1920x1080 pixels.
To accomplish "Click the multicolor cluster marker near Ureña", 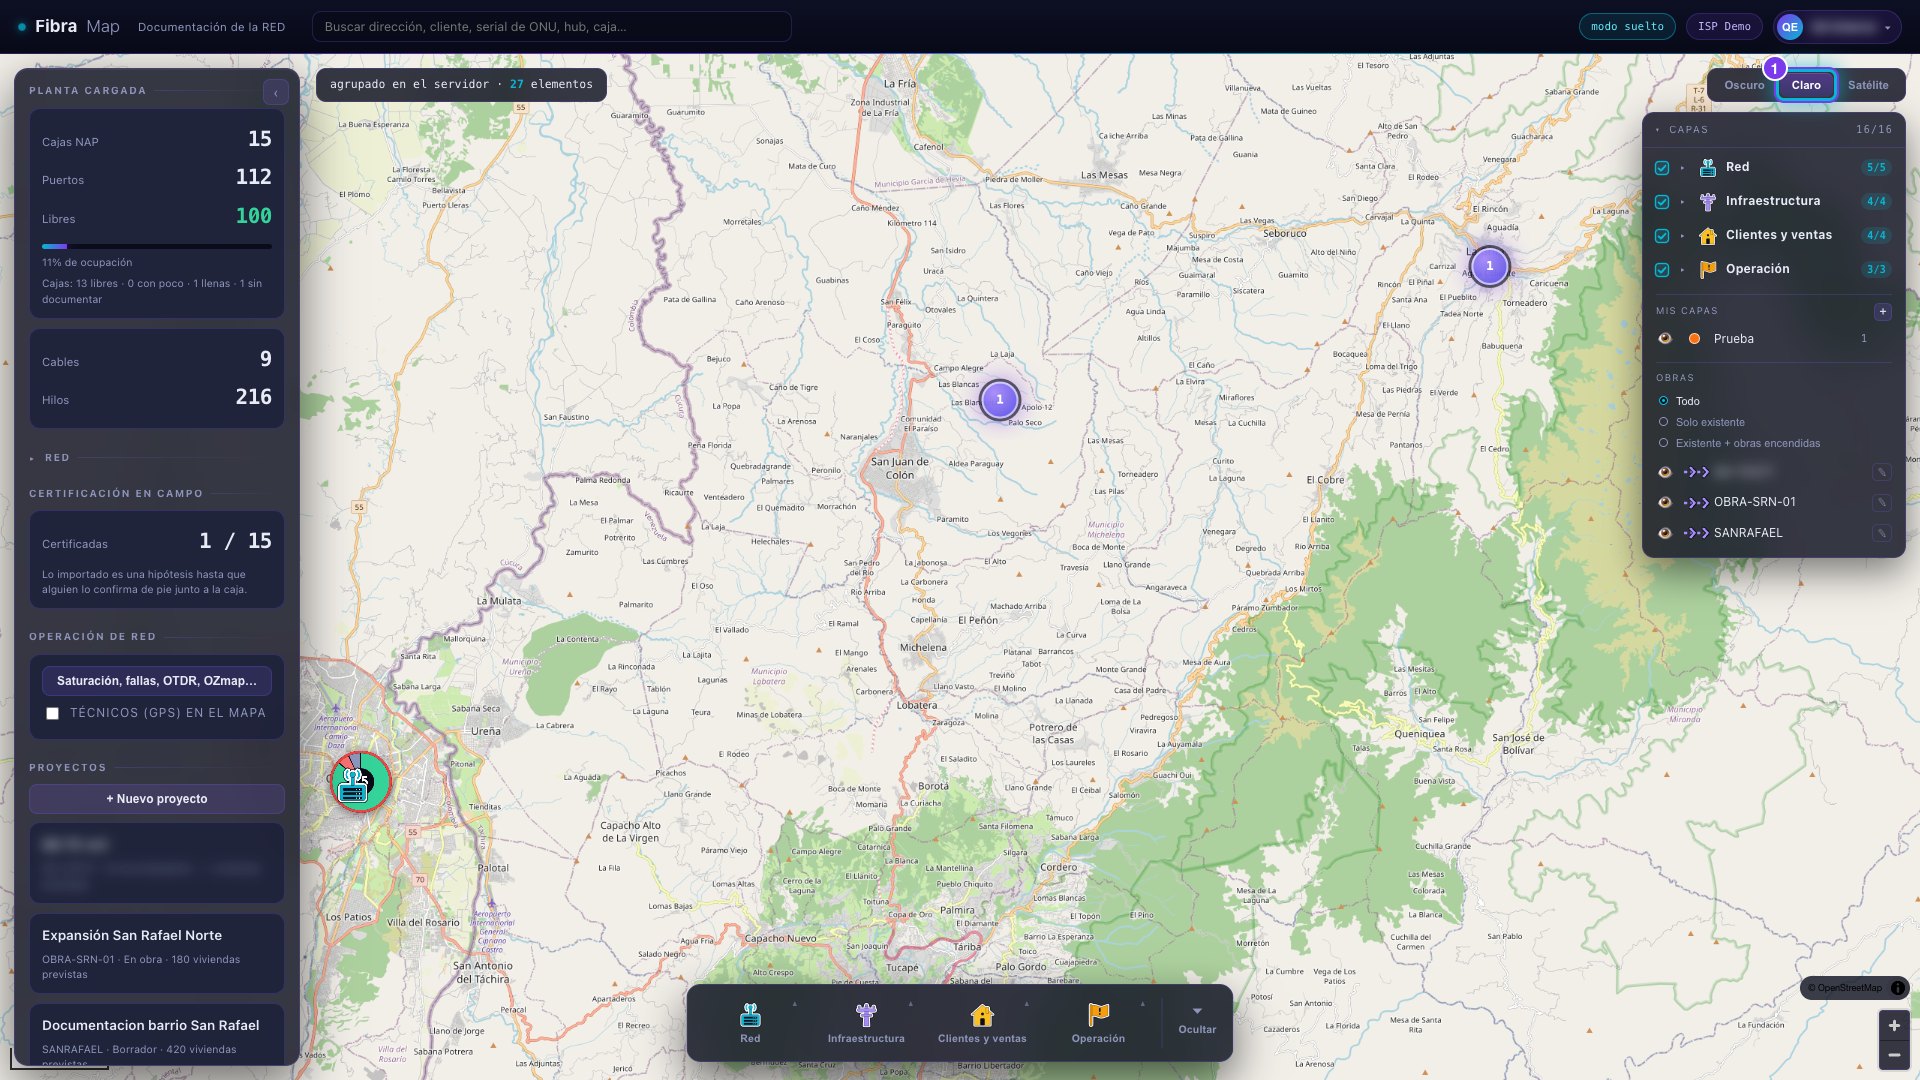I will coord(361,782).
